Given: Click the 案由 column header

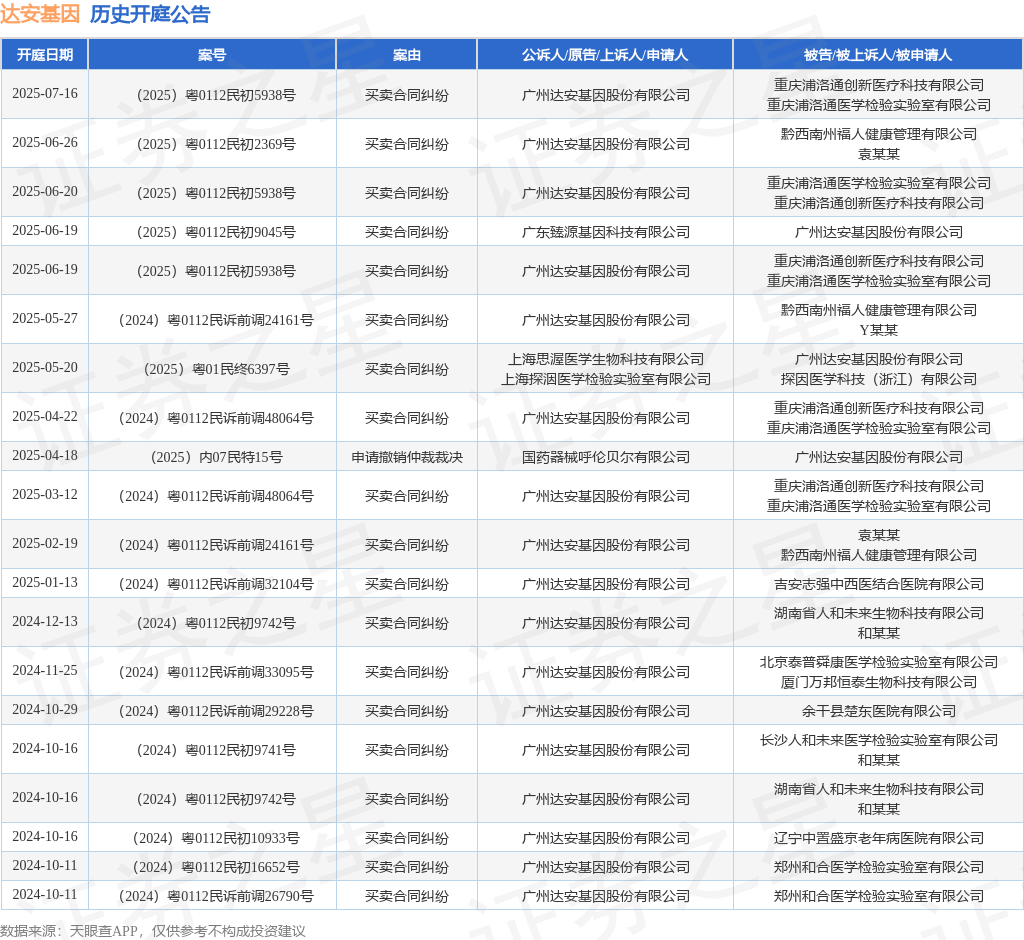Looking at the screenshot, I should 406,55.
